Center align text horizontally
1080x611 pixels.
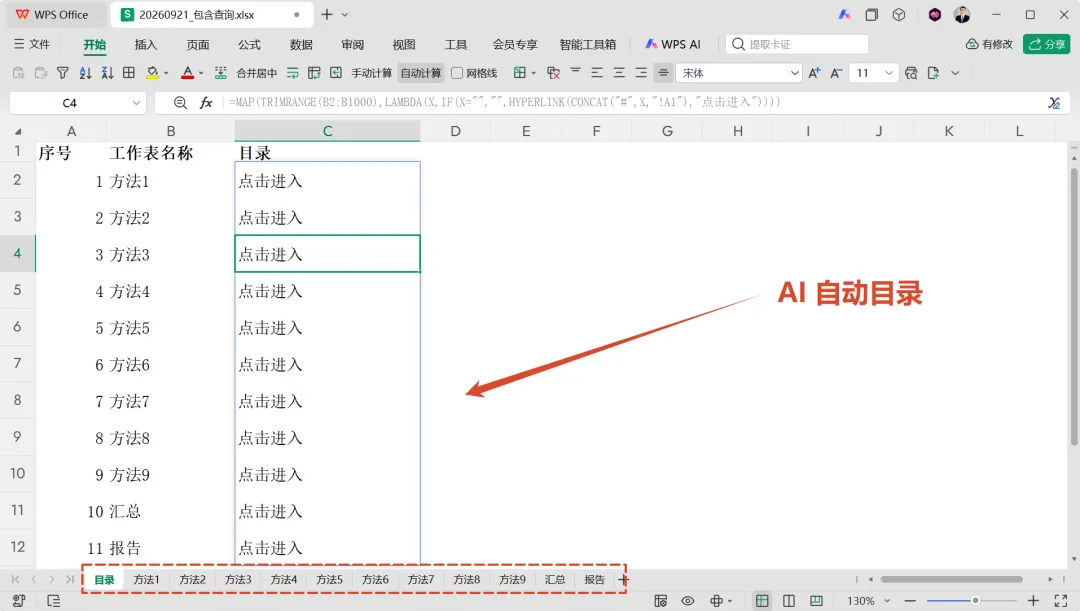(619, 72)
